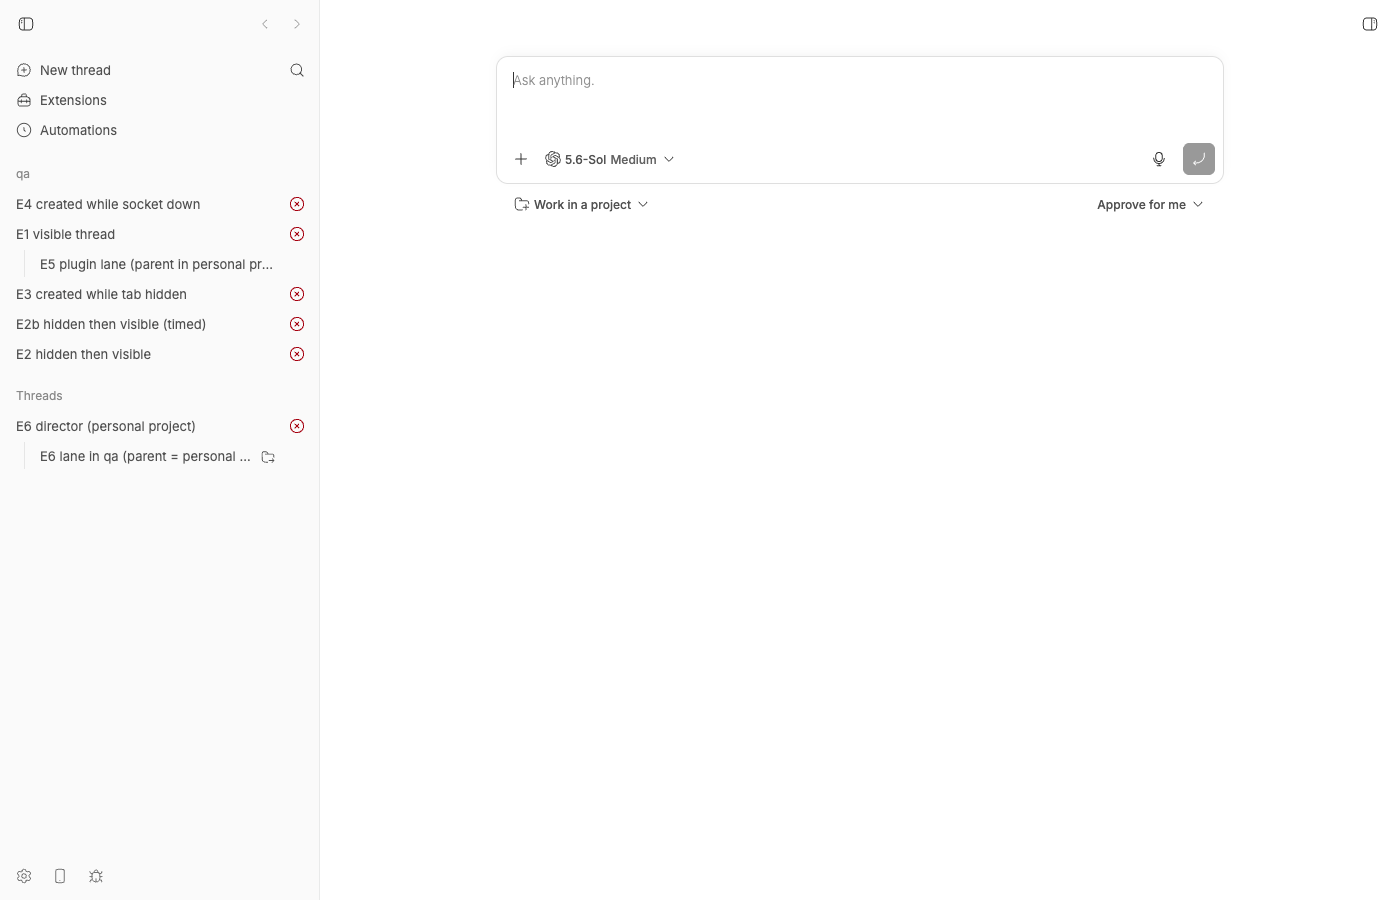This screenshot has height=900, width=1400.
Task: Click error icon on E1 visible thread
Action: tap(297, 234)
